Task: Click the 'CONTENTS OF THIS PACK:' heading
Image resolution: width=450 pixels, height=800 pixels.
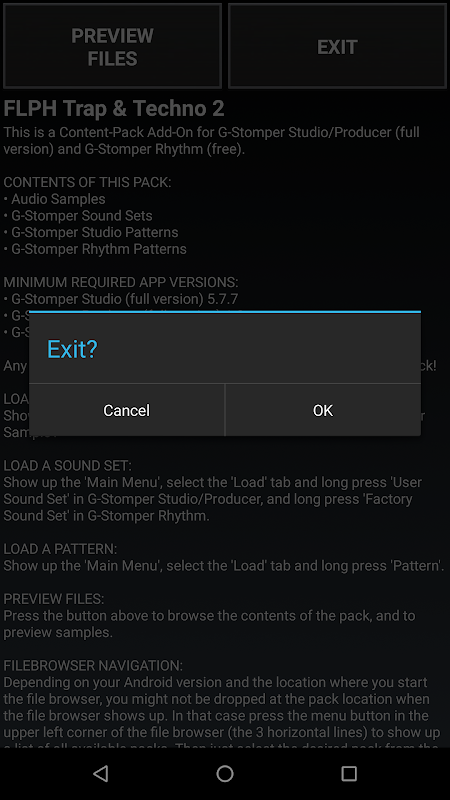Action: (x=87, y=182)
